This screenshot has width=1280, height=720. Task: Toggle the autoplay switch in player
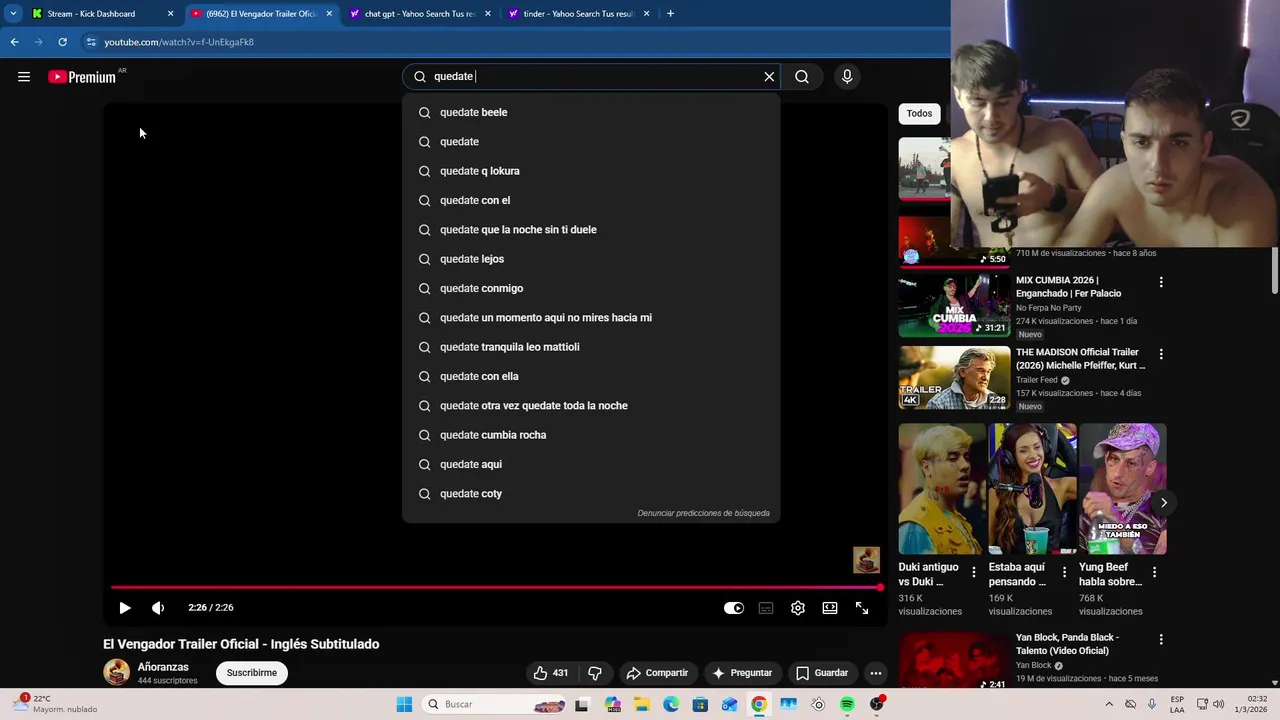[x=734, y=608]
